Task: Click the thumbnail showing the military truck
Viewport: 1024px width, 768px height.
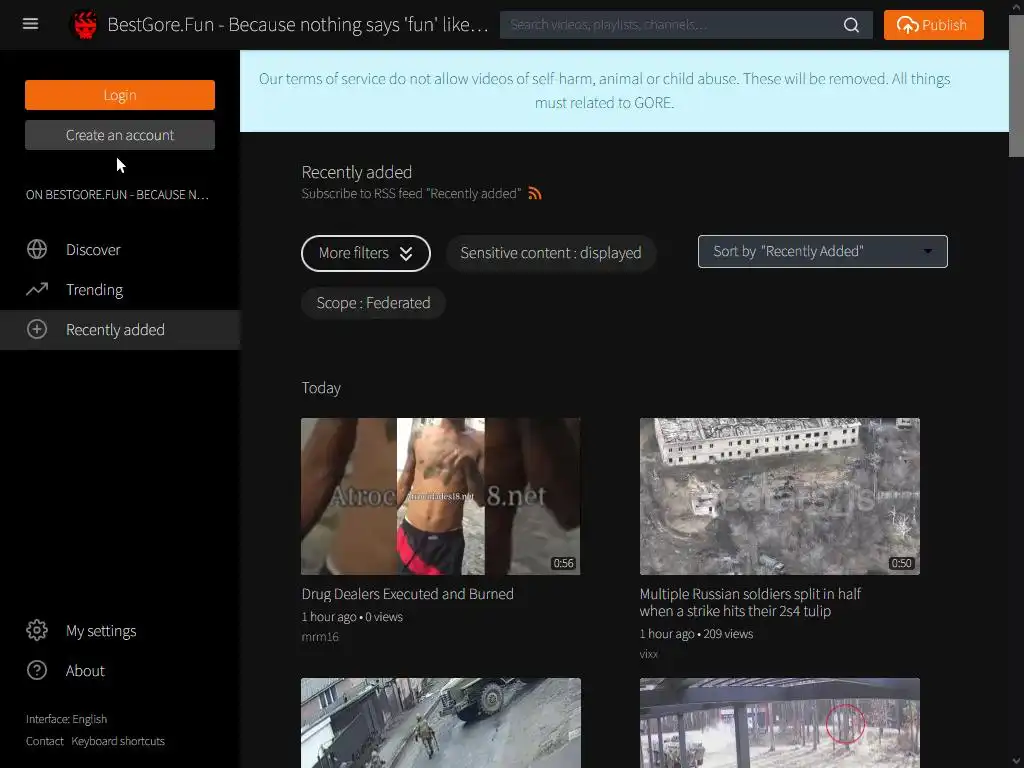Action: [441, 723]
